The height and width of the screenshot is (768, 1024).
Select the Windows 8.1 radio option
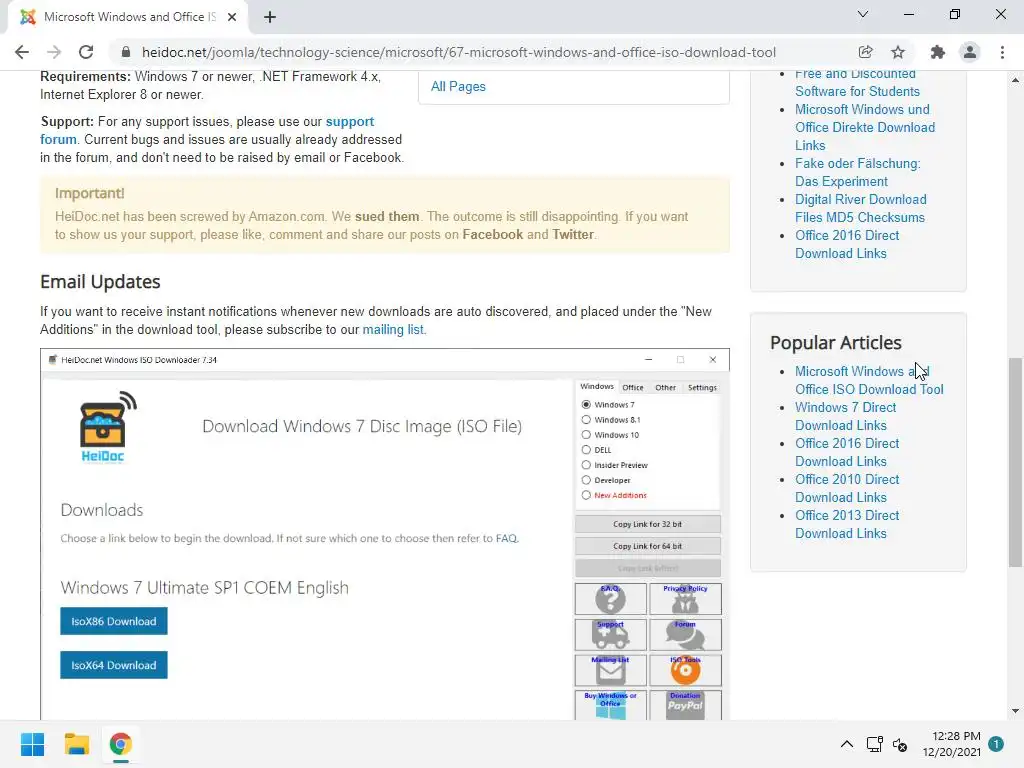(x=586, y=420)
